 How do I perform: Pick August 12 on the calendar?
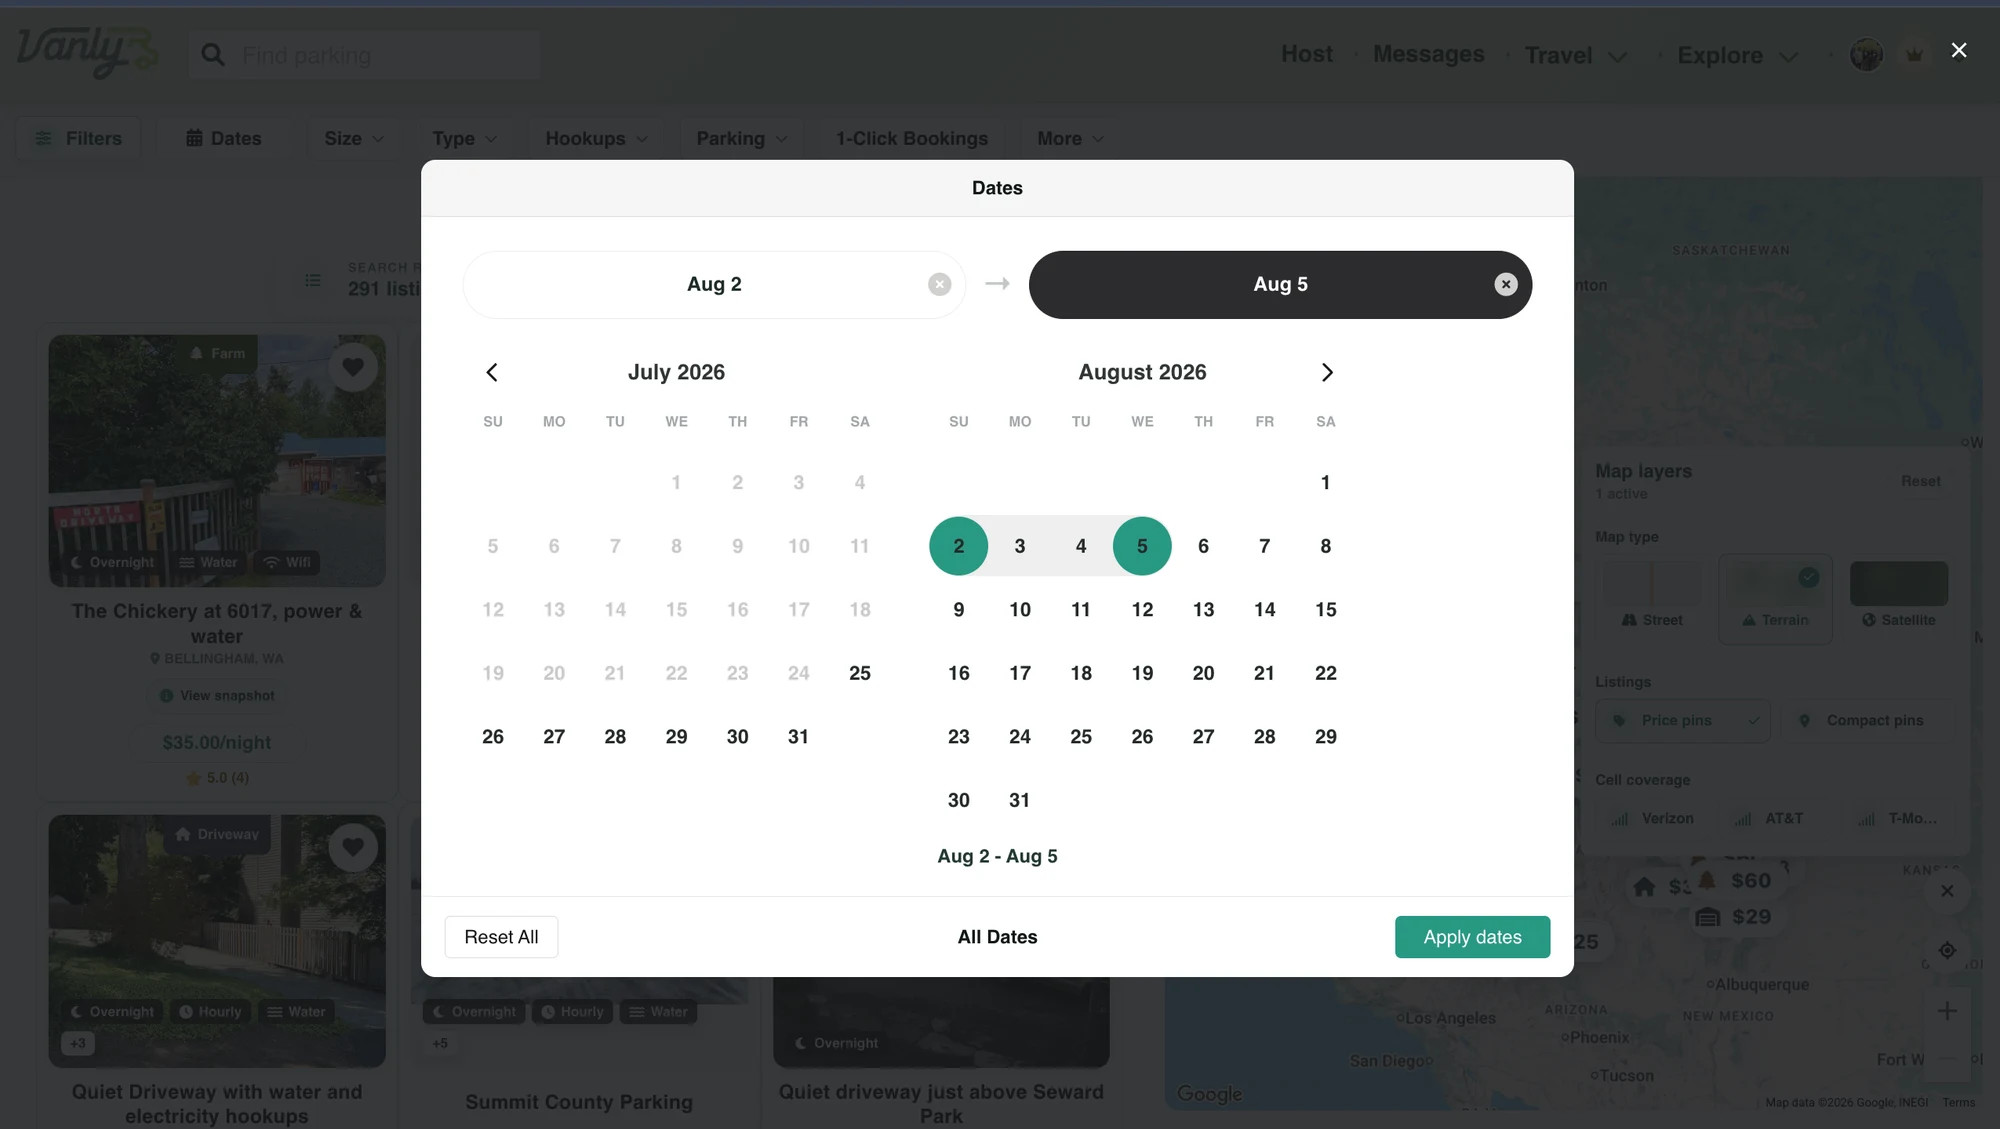[x=1142, y=610]
